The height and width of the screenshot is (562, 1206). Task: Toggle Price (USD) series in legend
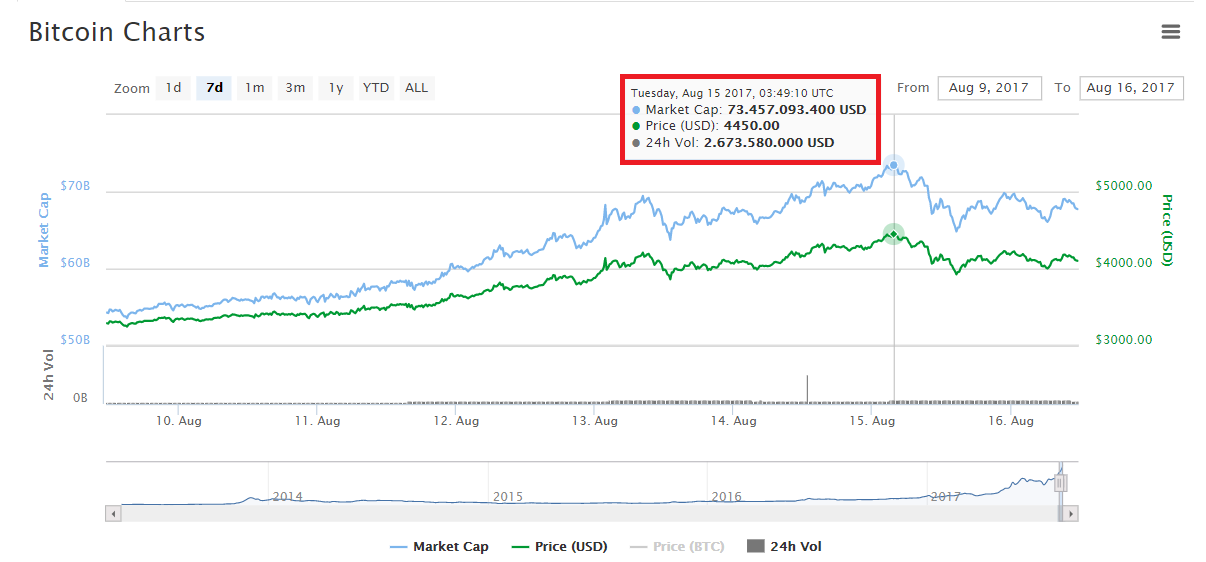click(559, 547)
